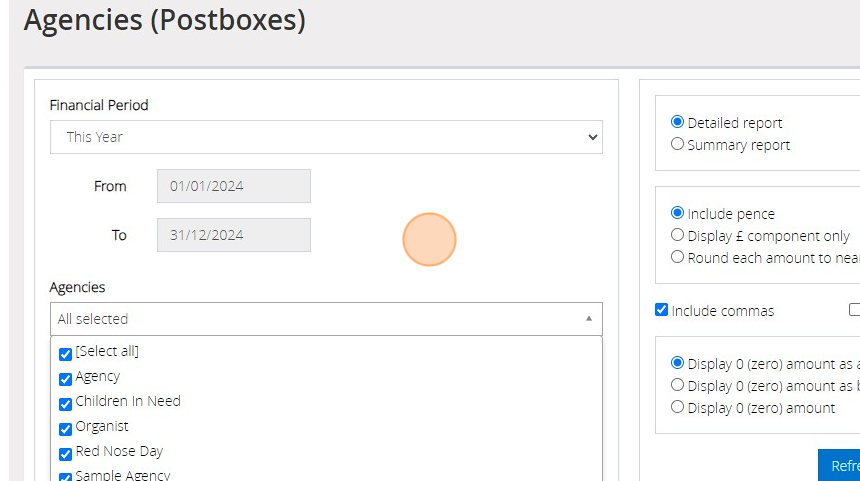This screenshot has height=481, width=860.
Task: Uncheck the Sample Agency checkbox
Action: [x=65, y=477]
